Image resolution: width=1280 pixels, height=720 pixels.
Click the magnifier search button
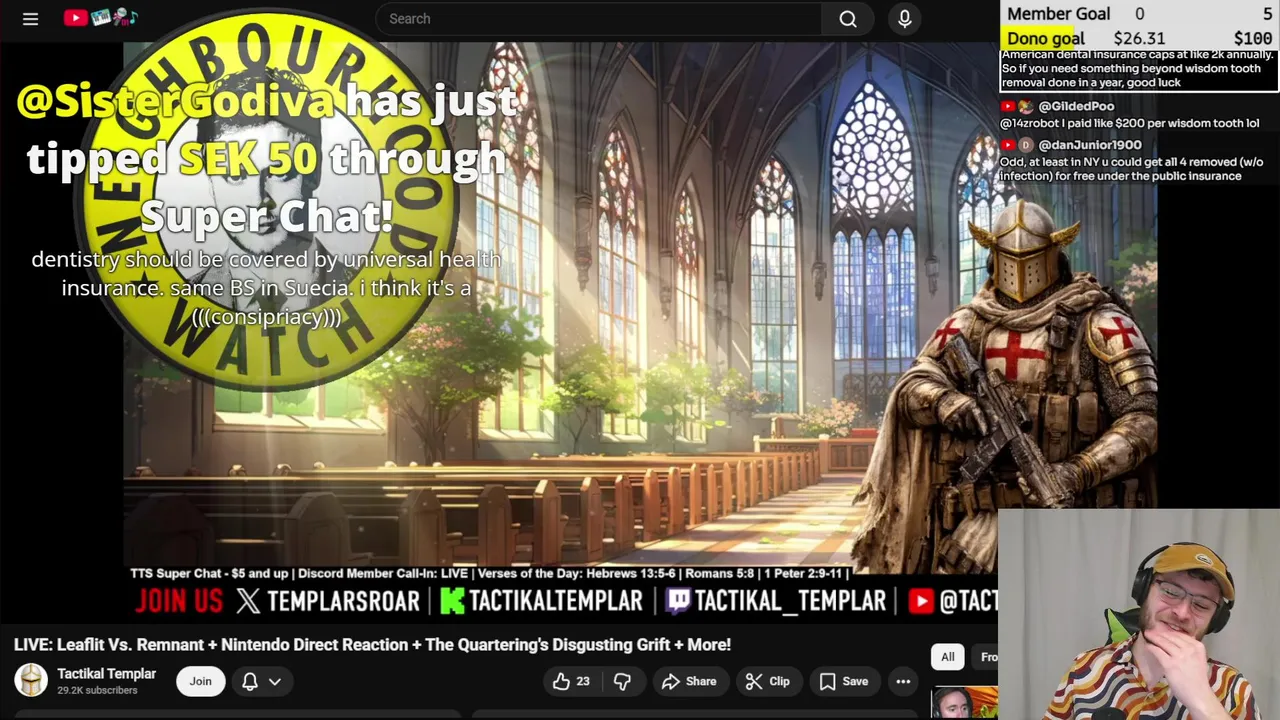coord(848,18)
